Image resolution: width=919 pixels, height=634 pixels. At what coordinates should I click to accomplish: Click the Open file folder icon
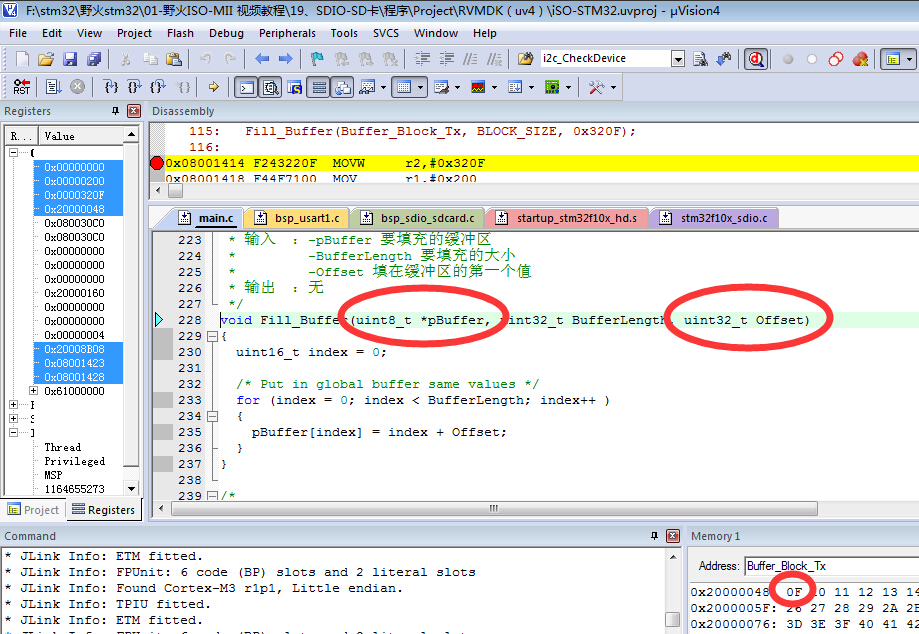pyautogui.click(x=46, y=59)
